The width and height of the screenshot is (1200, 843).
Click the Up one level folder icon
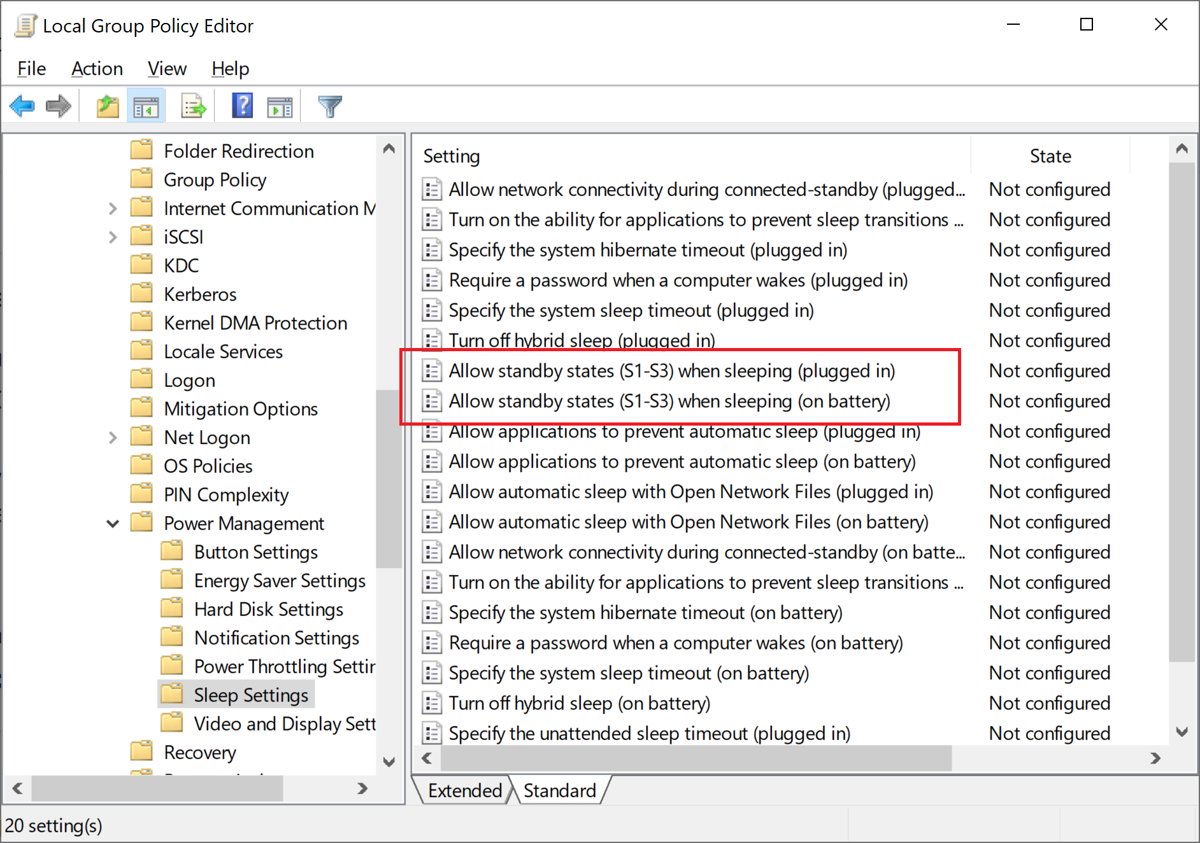(108, 106)
